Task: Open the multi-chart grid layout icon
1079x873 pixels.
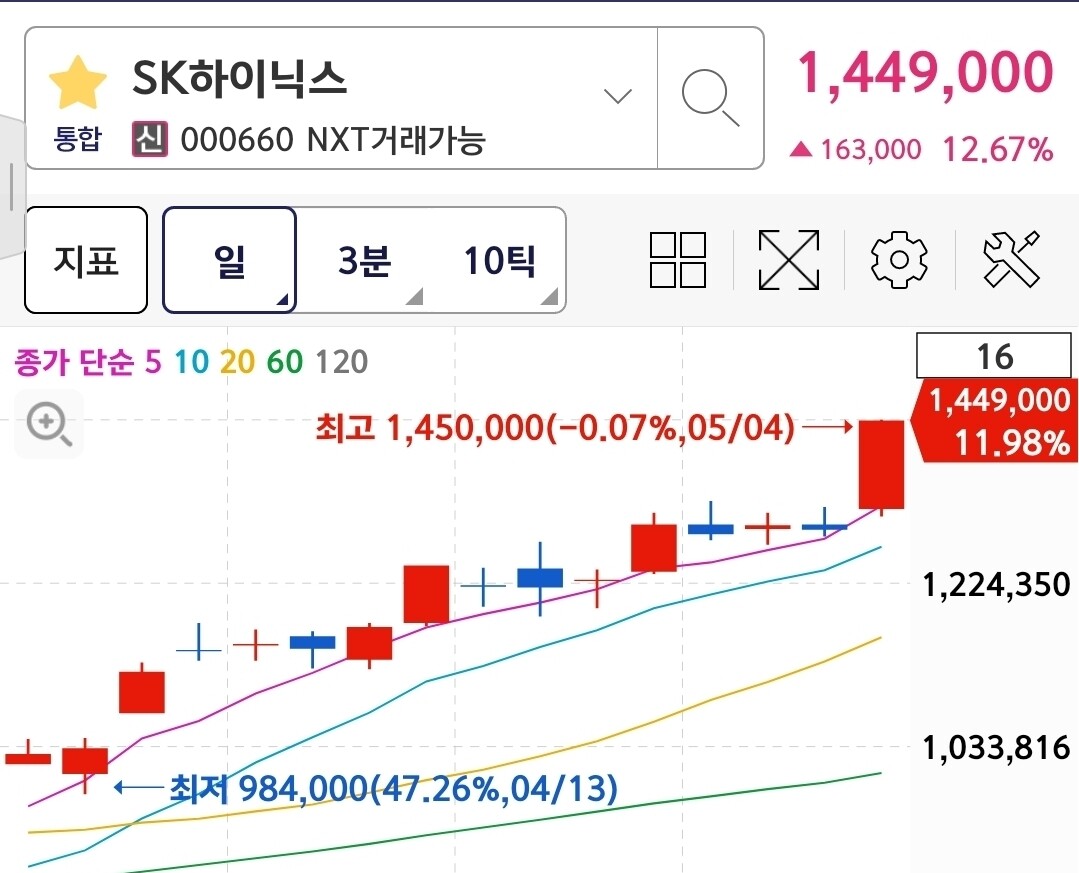Action: point(678,260)
